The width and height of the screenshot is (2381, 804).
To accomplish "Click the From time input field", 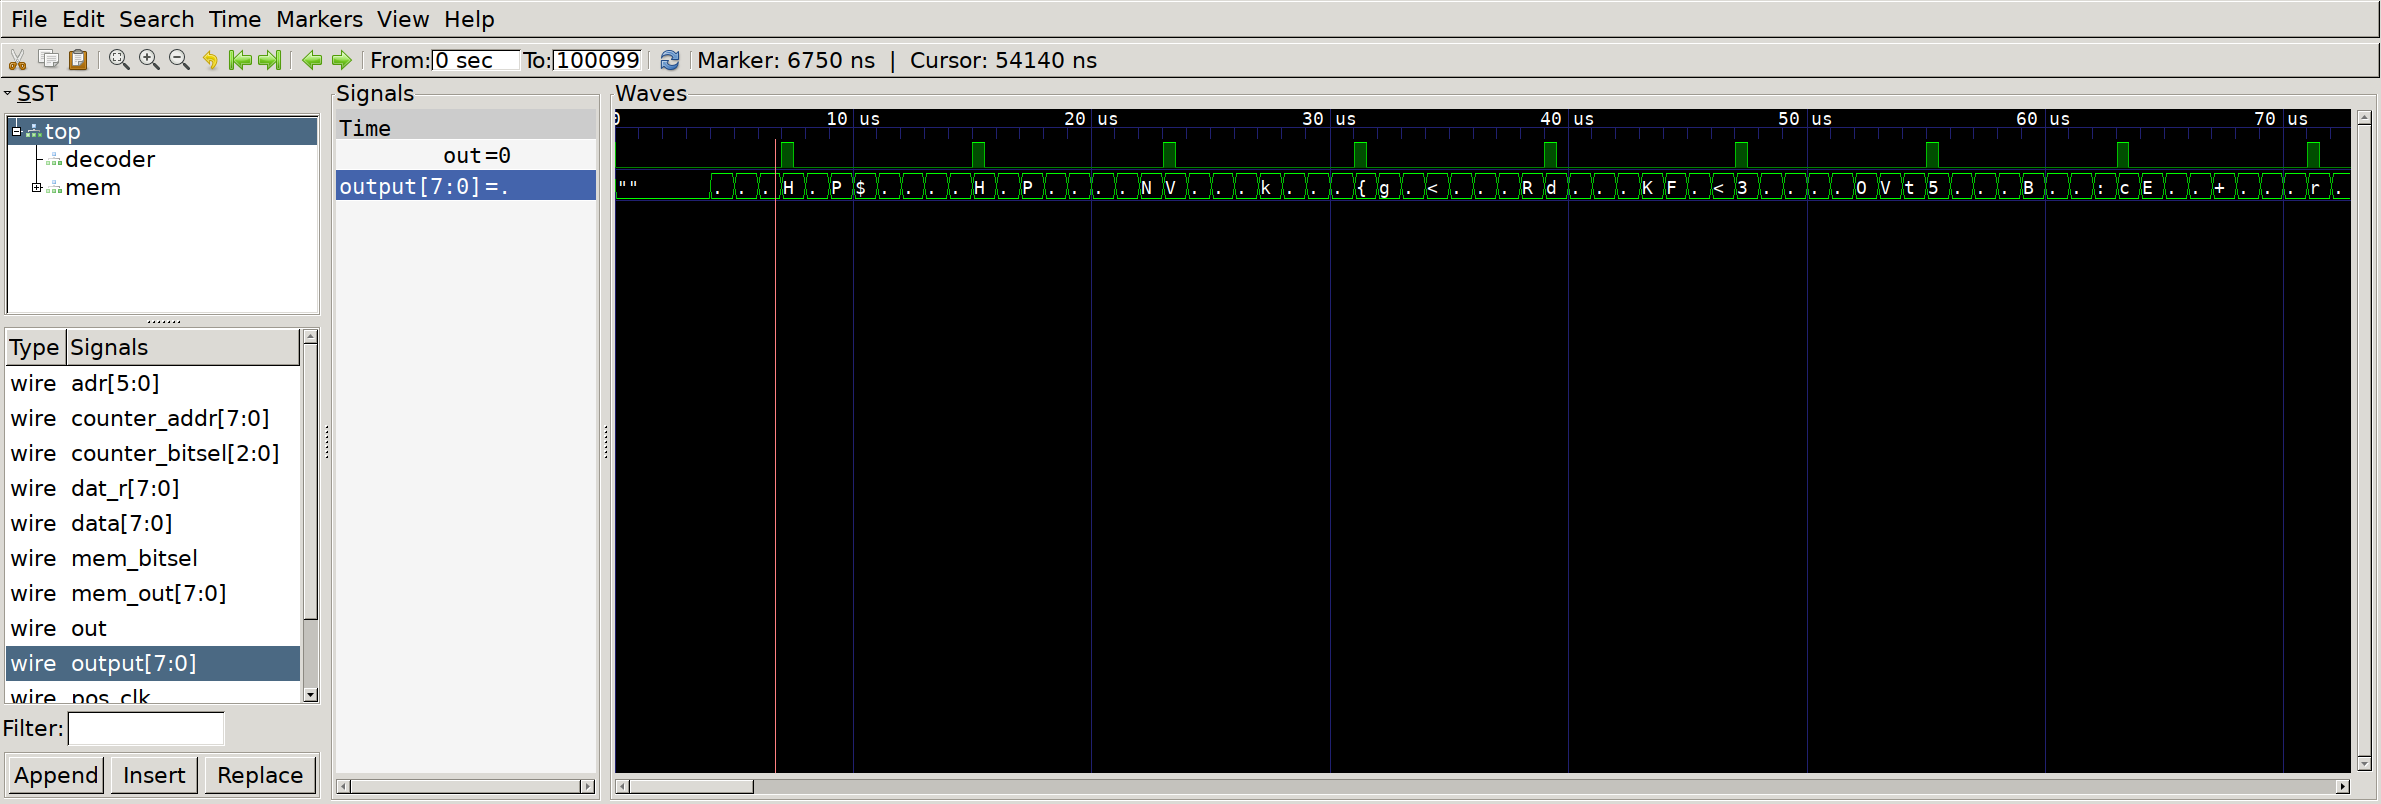I will coord(476,60).
